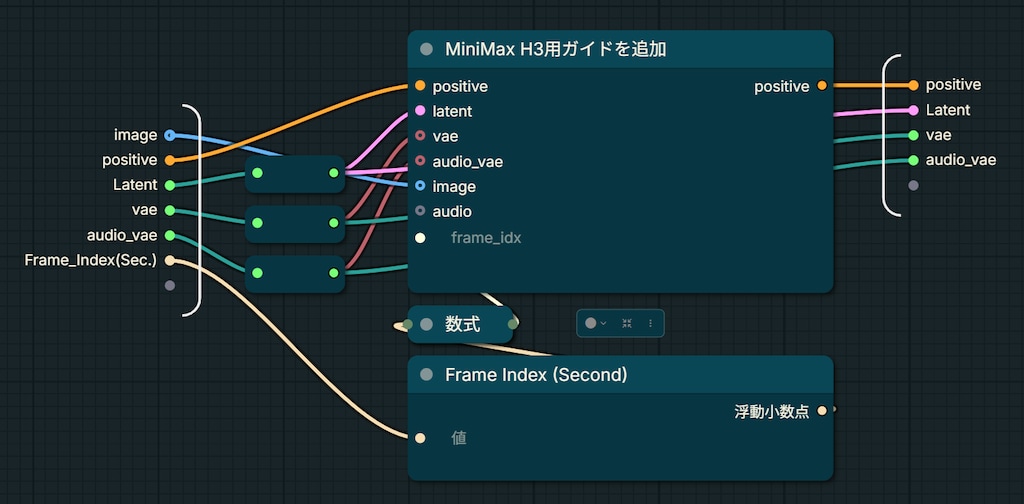The width and height of the screenshot is (1024, 504).
Task: Click the Latent label on the right output panel
Action: [x=948, y=110]
